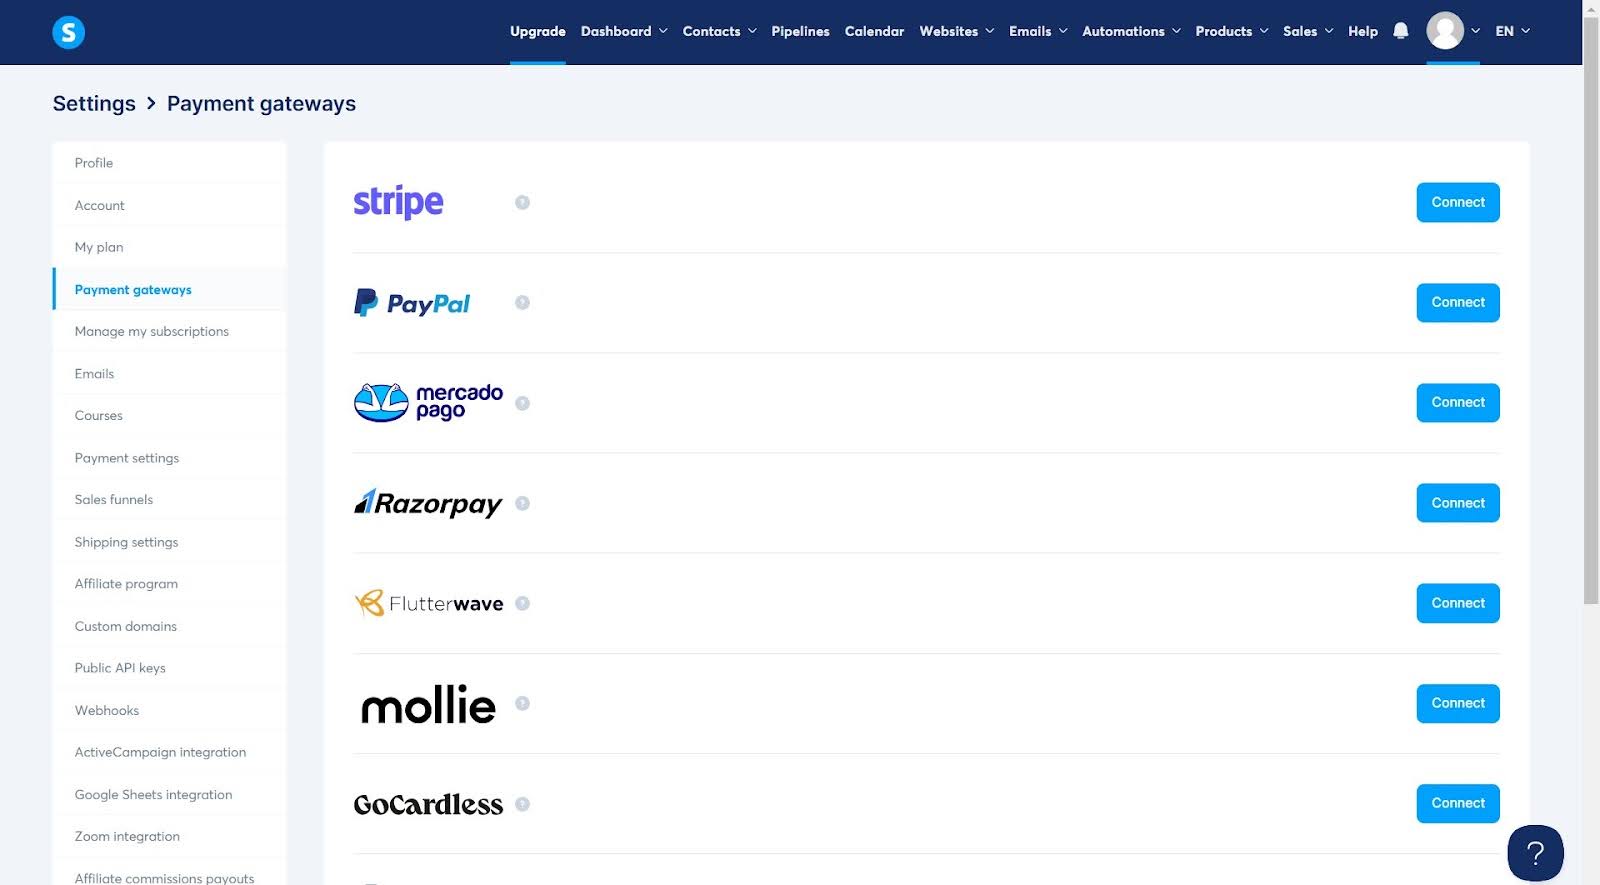Connect the Stripe payment gateway
Screen dimensions: 1600x885
click(x=1458, y=202)
